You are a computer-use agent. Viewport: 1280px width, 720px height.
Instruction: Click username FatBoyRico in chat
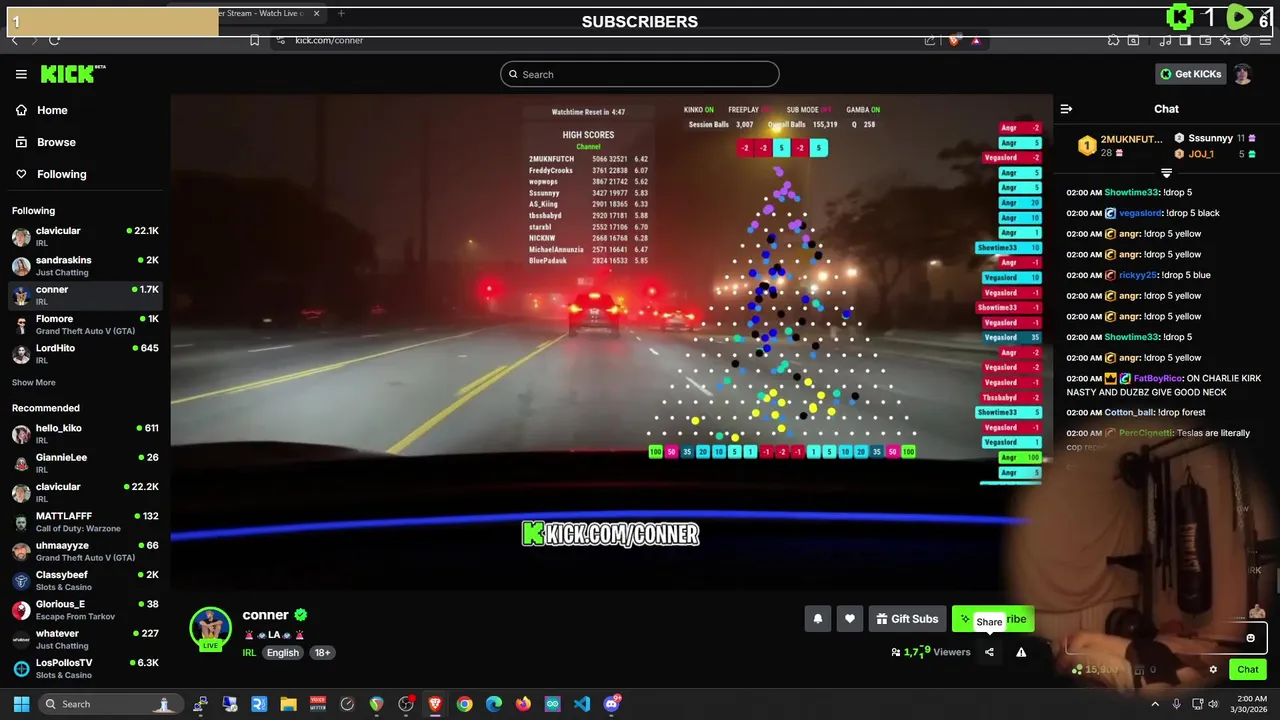click(1158, 379)
